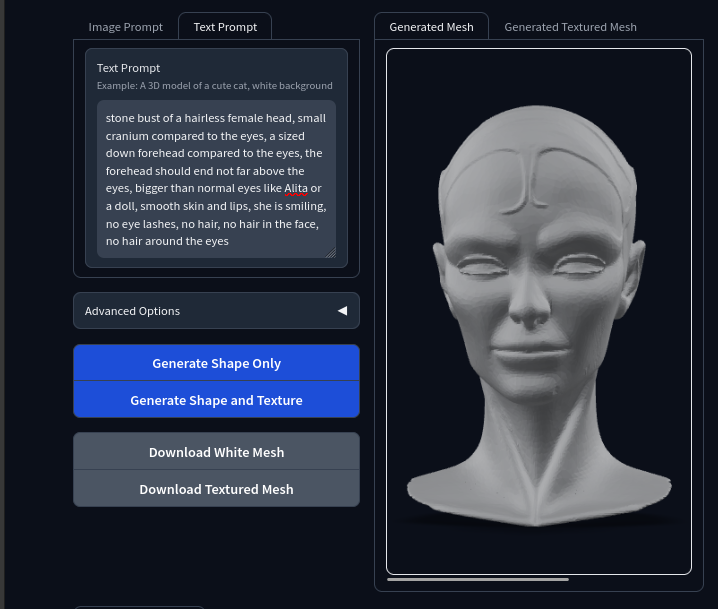This screenshot has height=609, width=718.
Task: Select the Text Prompt tab
Action: point(225,27)
